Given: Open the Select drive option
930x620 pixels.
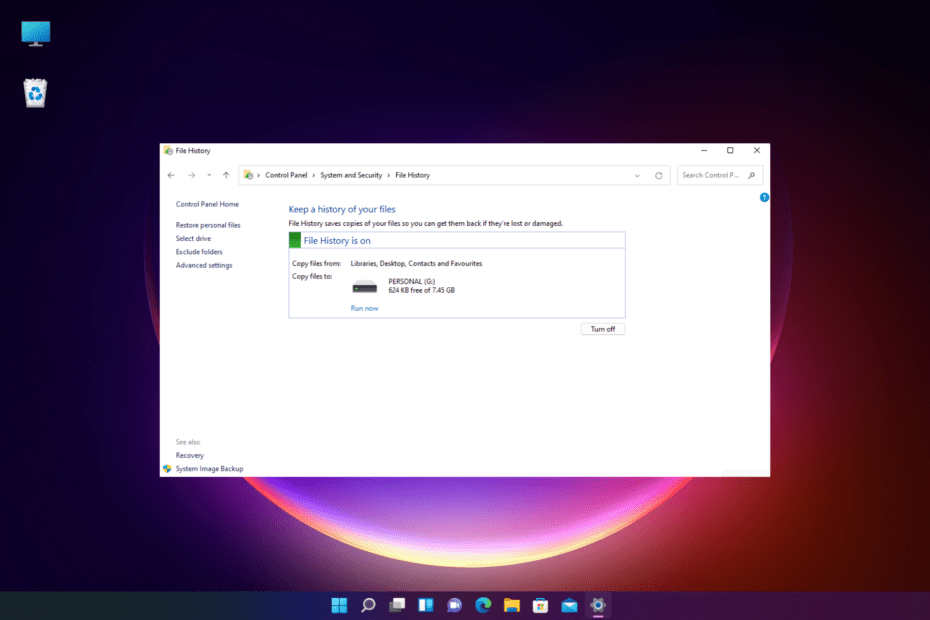Looking at the screenshot, I should point(193,239).
